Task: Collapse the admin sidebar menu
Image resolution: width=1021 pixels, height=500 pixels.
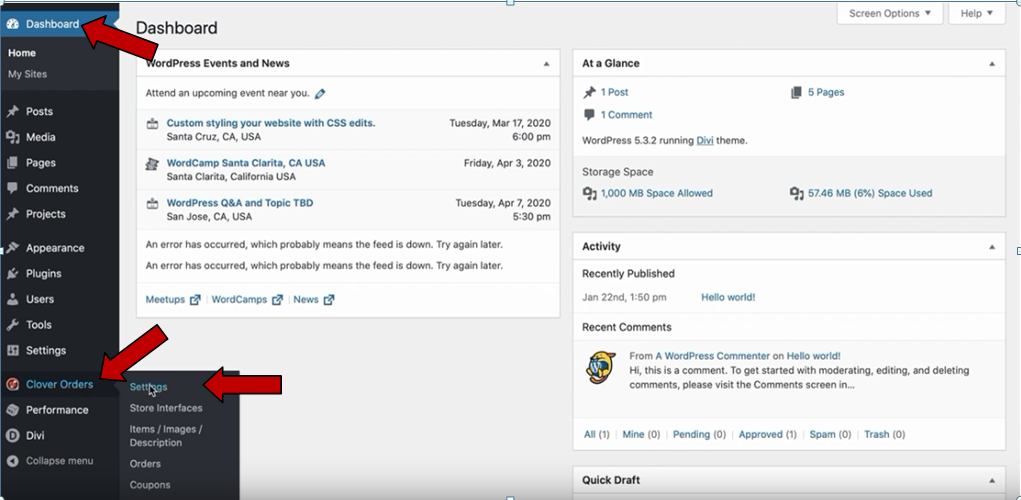Action: click(x=51, y=461)
